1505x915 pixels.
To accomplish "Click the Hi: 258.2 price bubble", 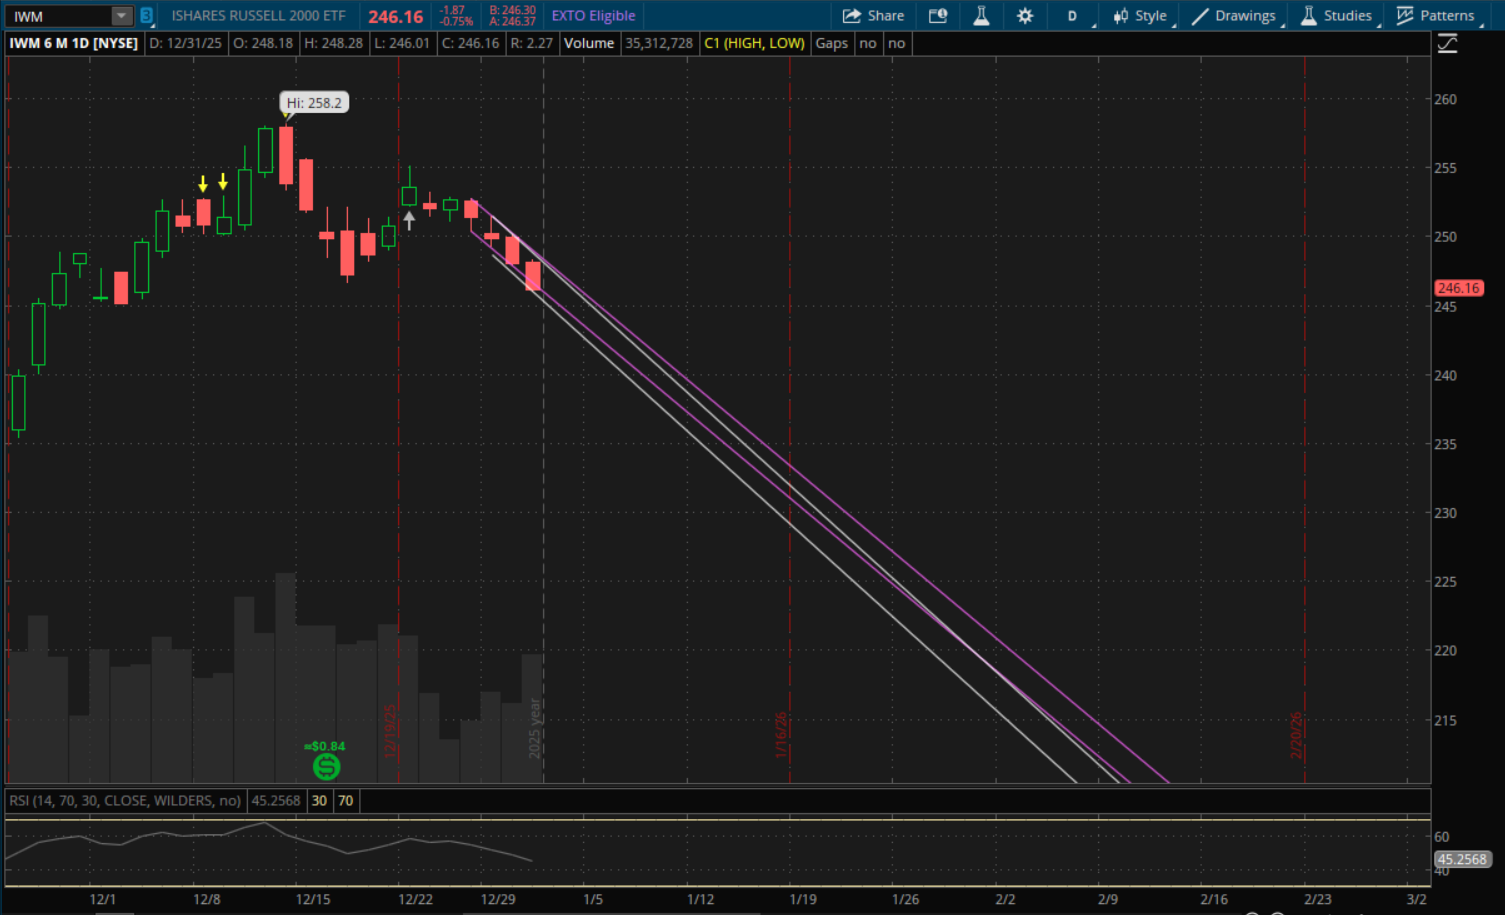I will (313, 103).
